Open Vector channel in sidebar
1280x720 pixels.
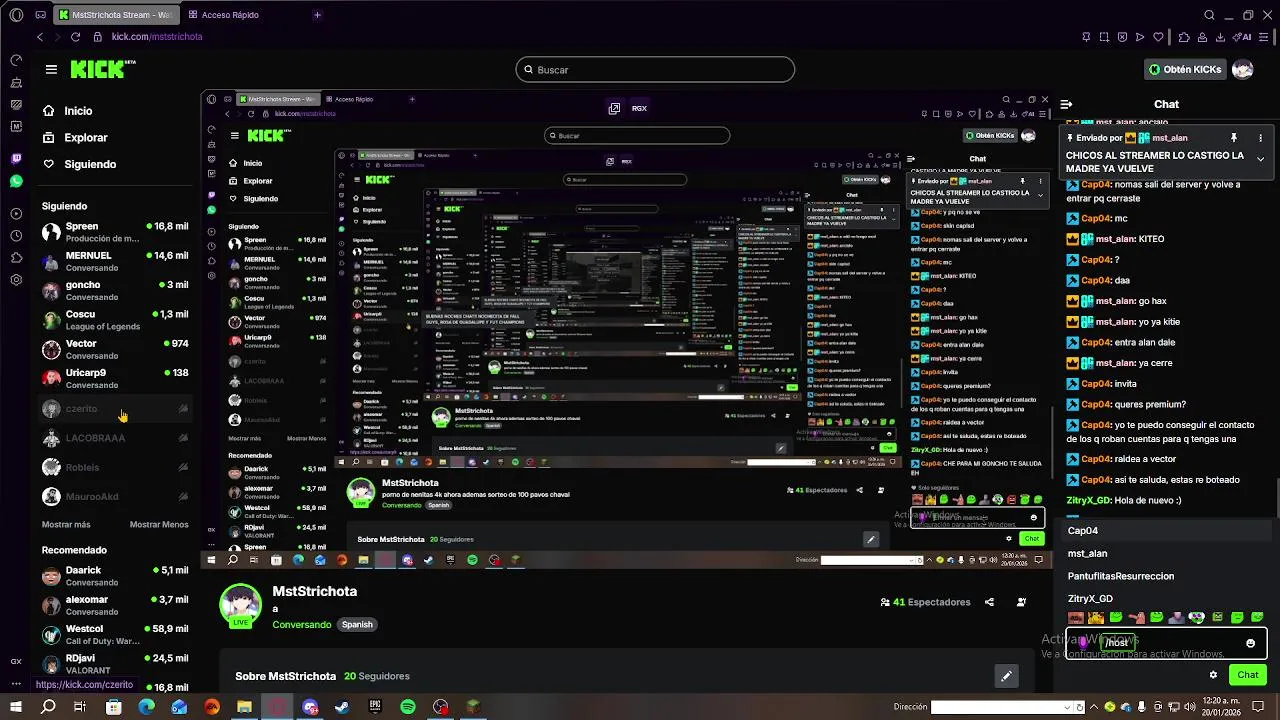115,350
